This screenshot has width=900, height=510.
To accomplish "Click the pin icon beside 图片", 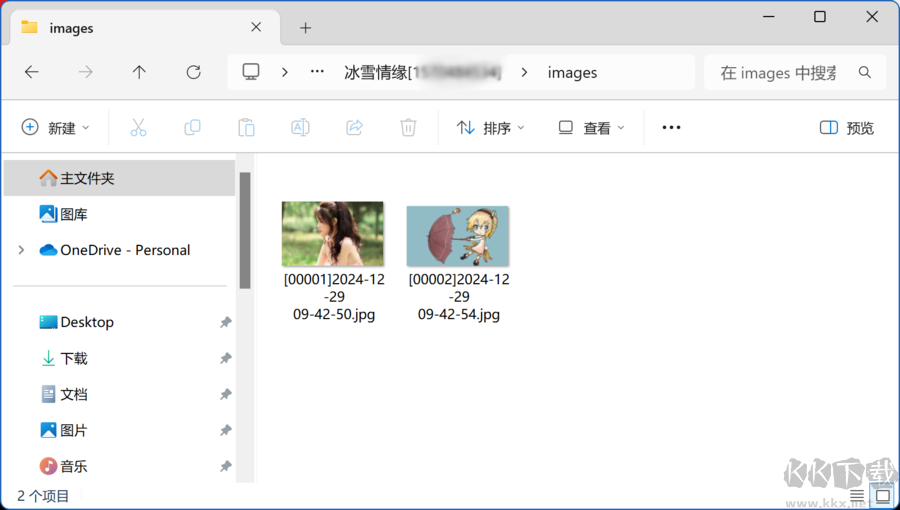I will click(226, 430).
